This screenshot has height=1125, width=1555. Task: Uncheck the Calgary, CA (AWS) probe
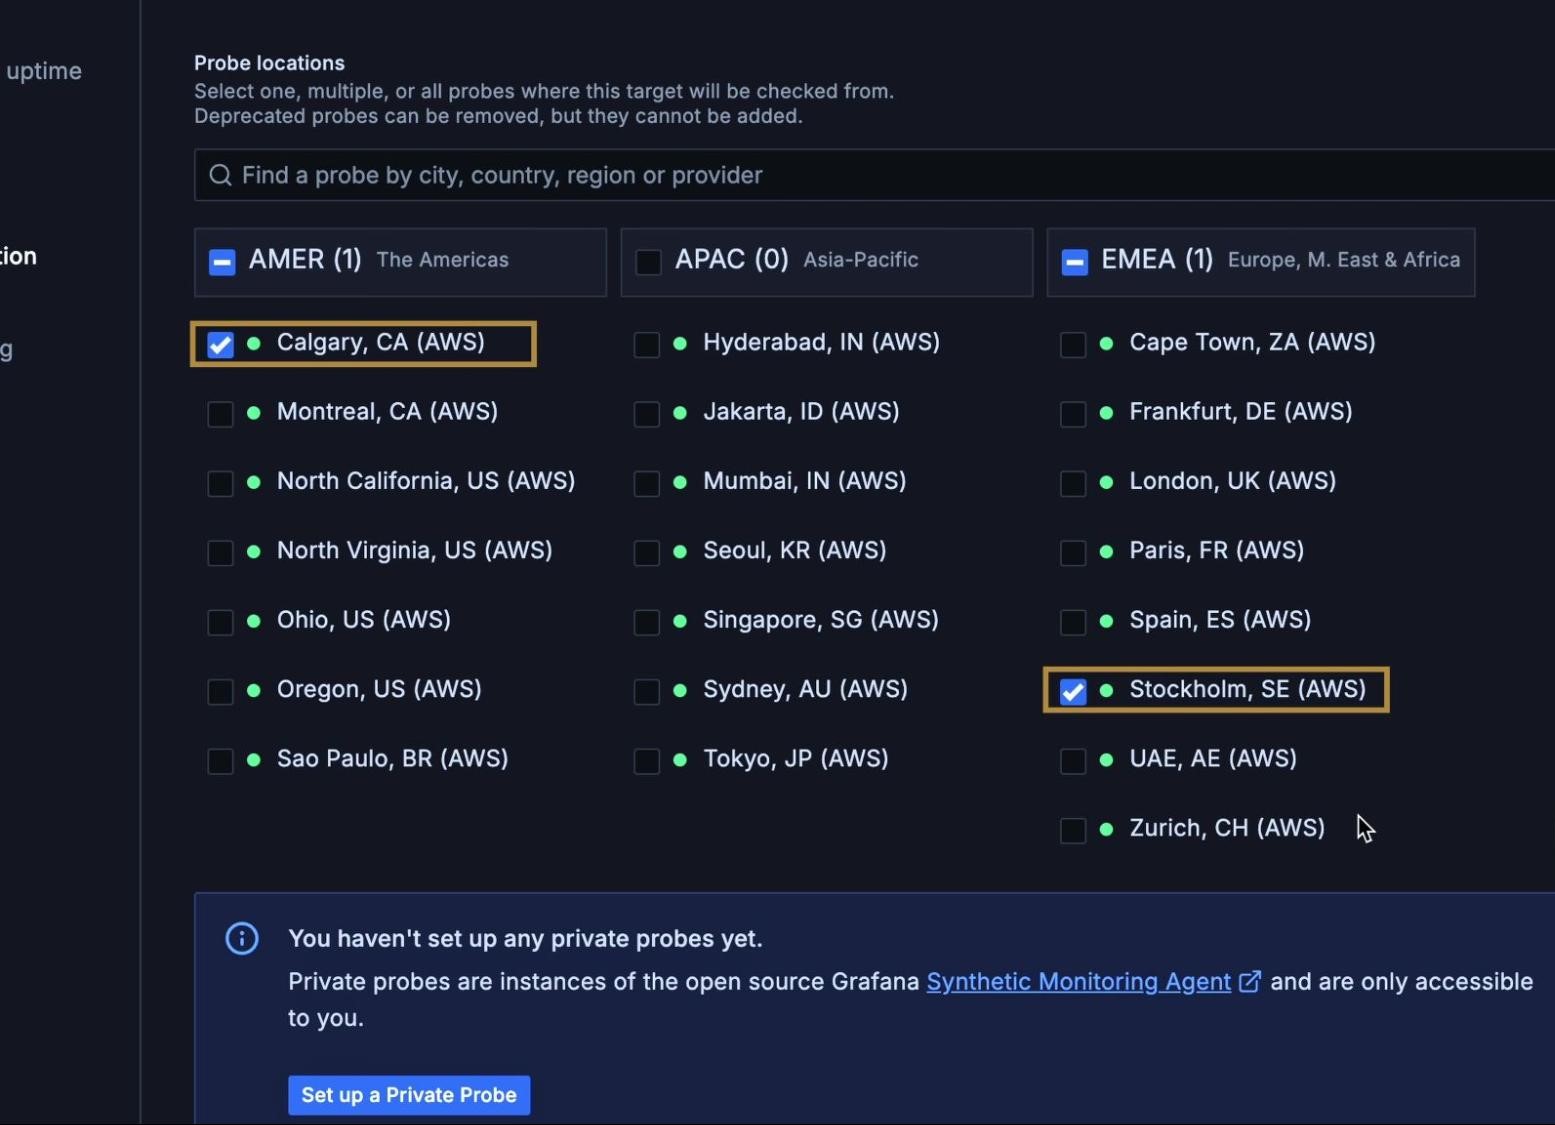coord(220,344)
